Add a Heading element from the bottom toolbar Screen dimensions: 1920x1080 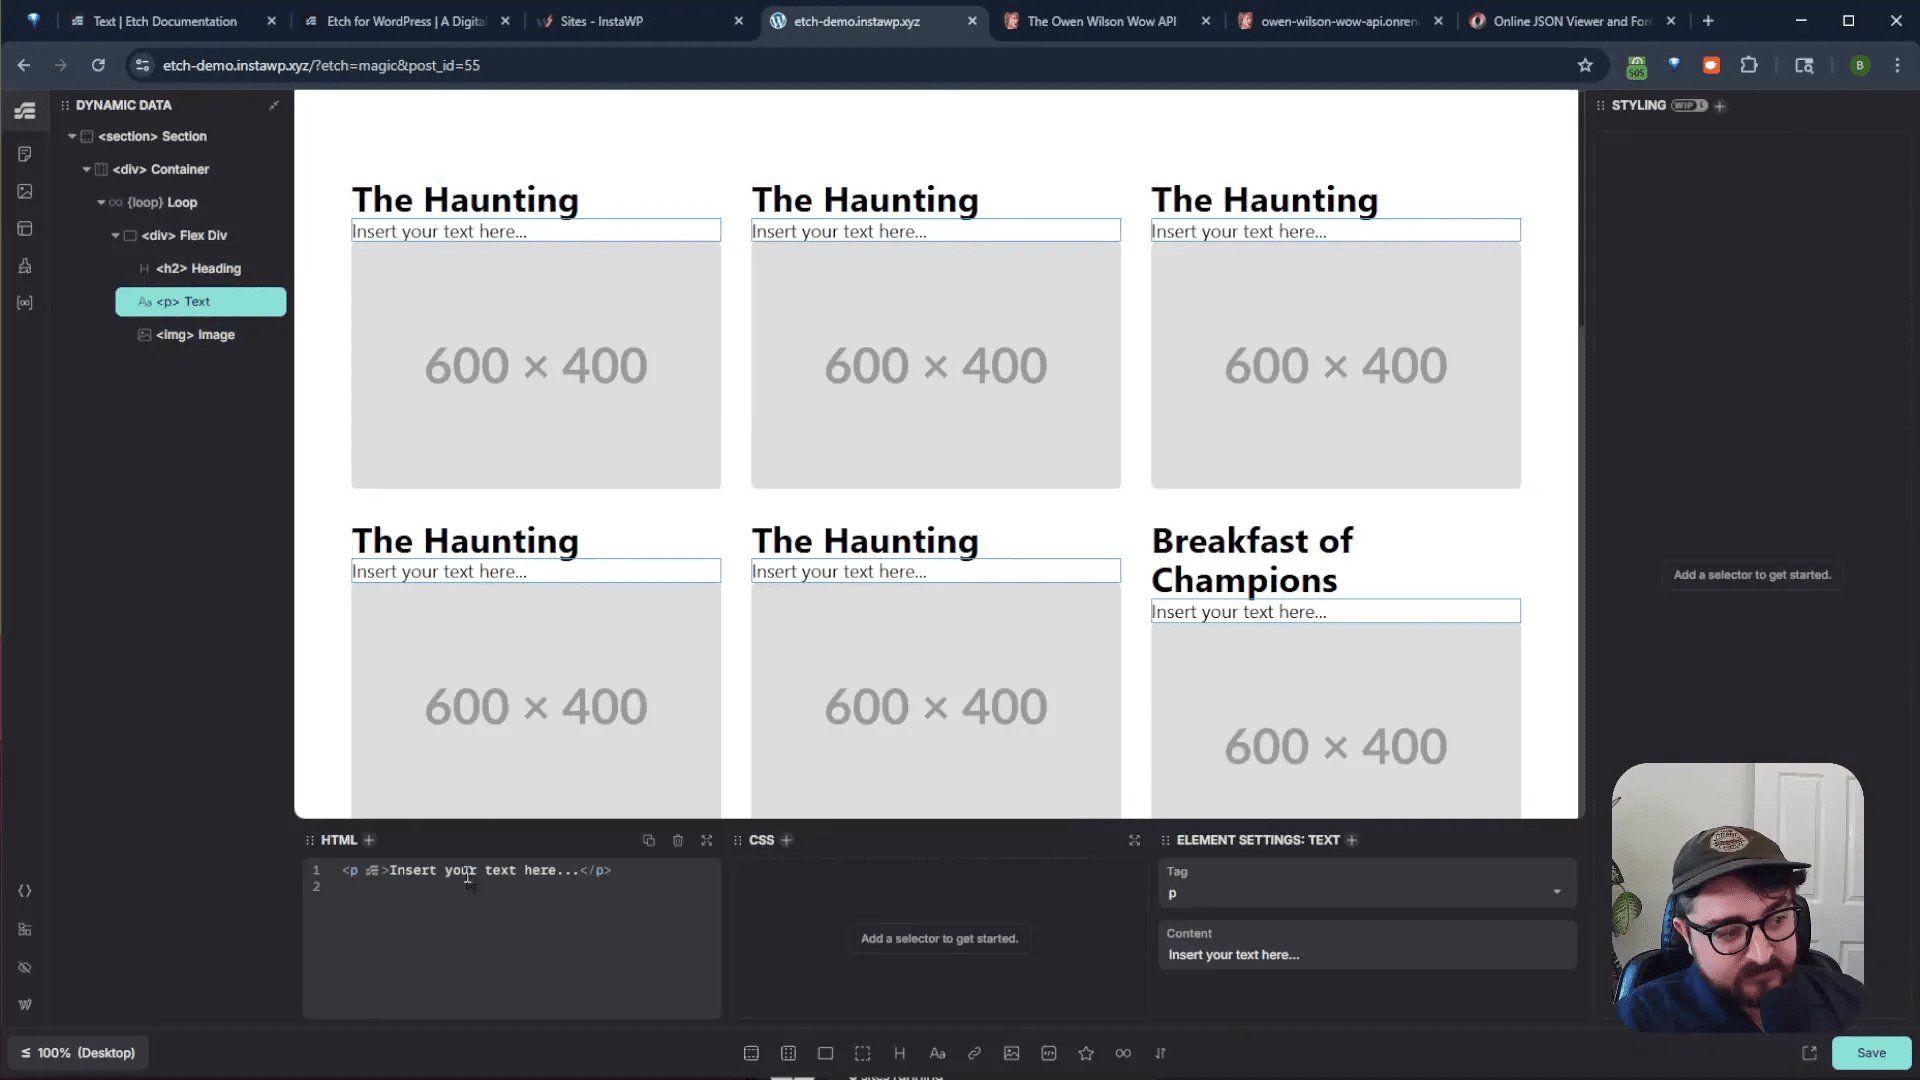pyautogui.click(x=899, y=1053)
